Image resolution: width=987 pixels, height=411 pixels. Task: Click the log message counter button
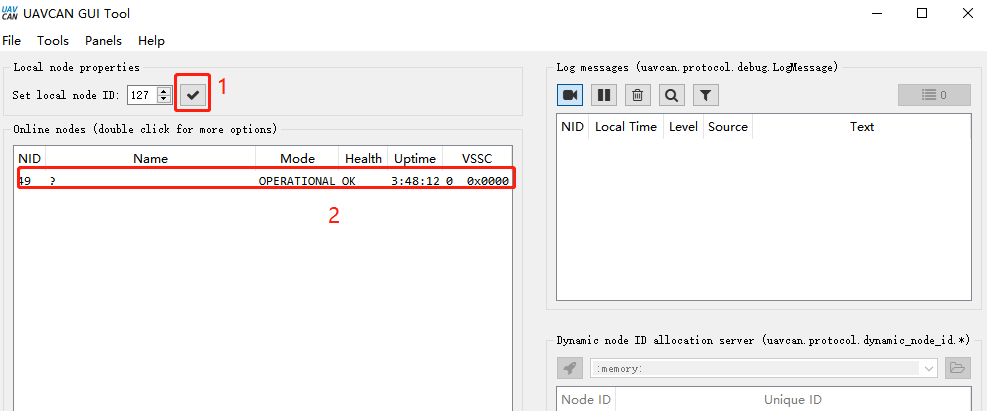coord(934,95)
